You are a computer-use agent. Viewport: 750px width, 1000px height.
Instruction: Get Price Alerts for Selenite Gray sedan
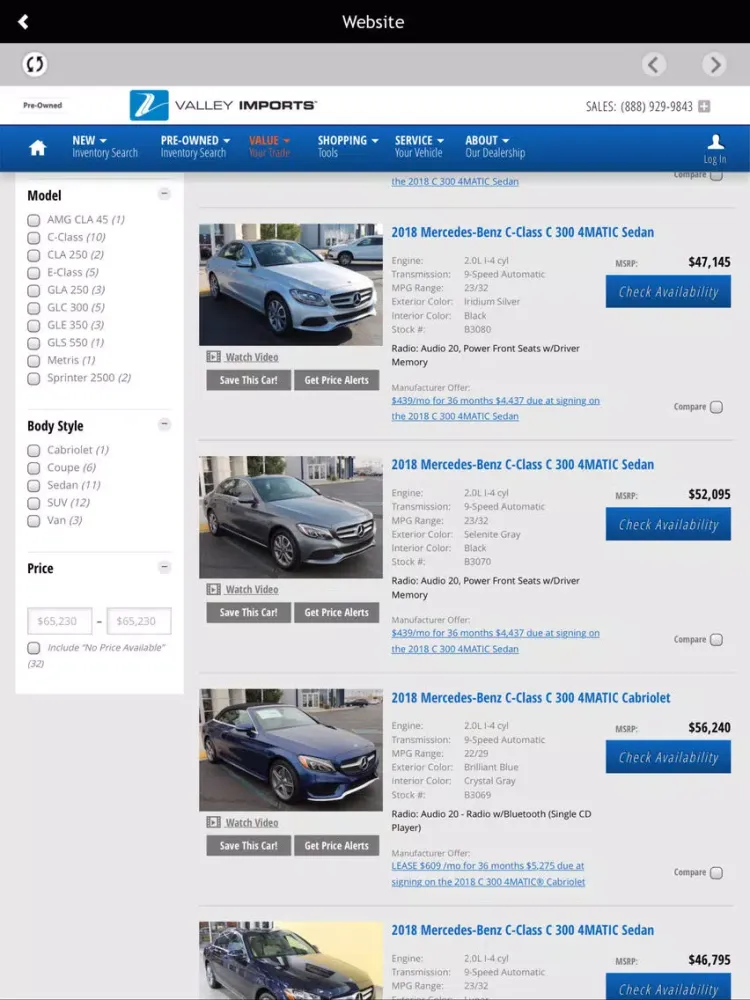coord(337,612)
